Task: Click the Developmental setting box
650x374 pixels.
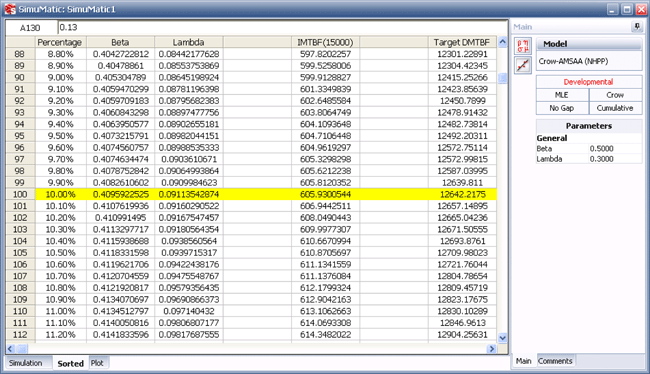Action: (x=589, y=82)
